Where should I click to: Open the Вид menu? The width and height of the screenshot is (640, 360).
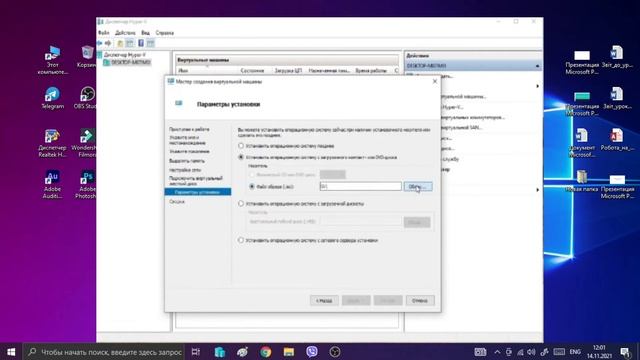(x=145, y=33)
